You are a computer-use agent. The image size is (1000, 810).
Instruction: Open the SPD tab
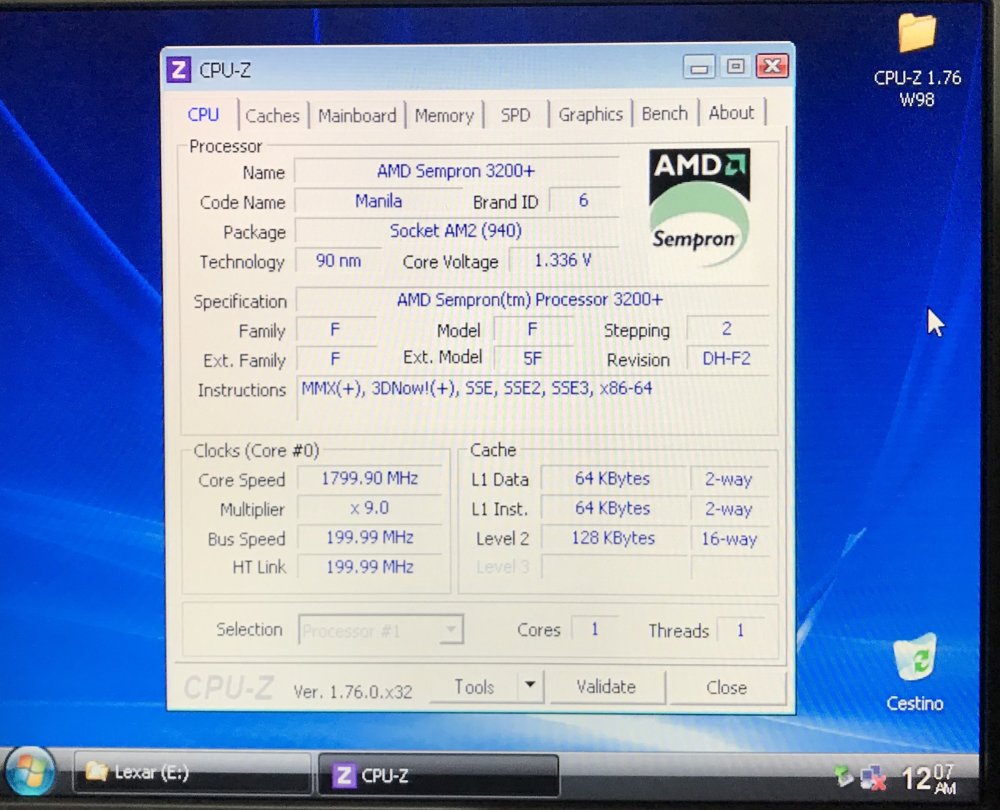516,115
